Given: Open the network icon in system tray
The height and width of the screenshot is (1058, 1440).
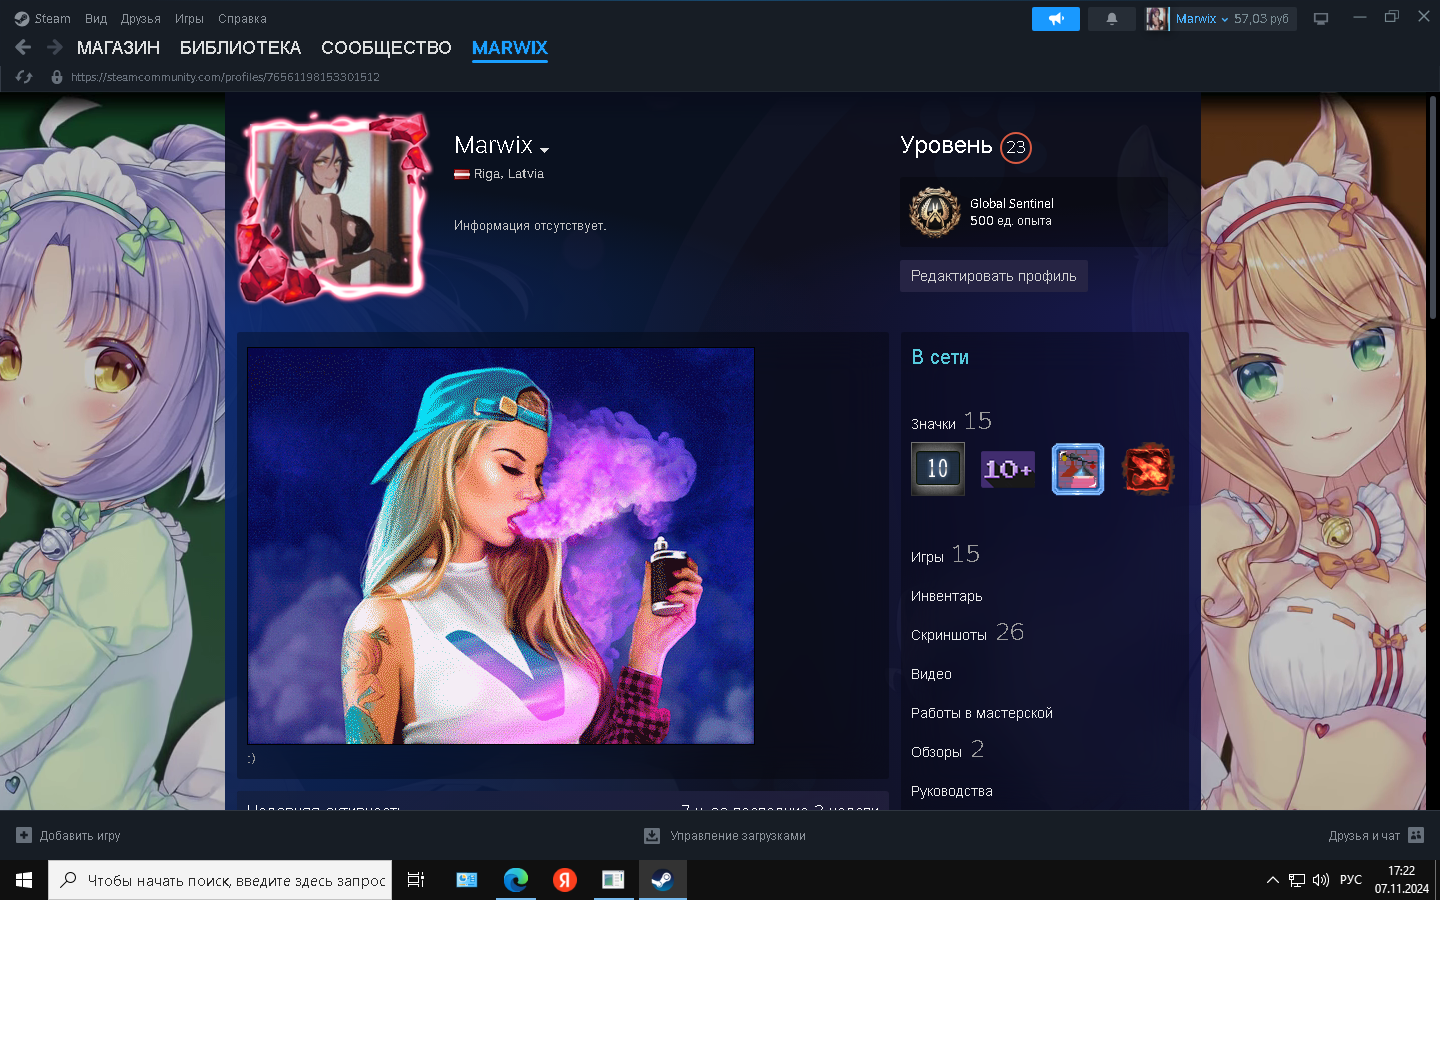Looking at the screenshot, I should 1297,880.
